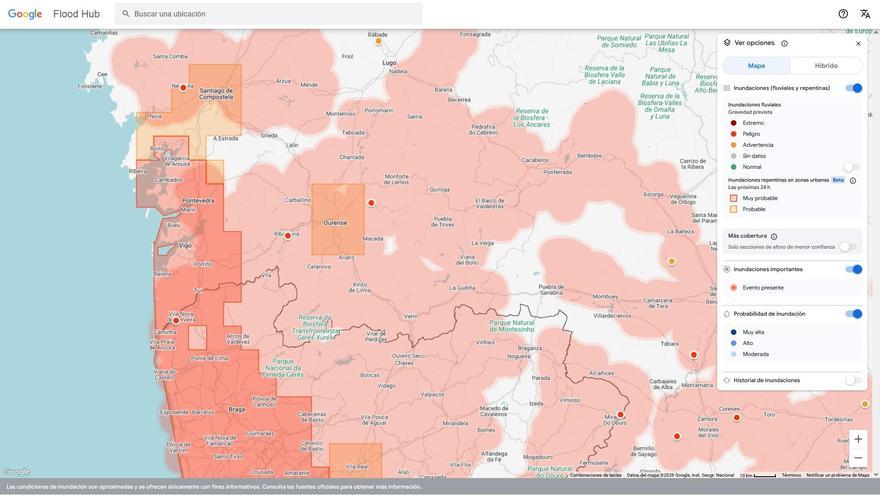Open the Términos link
This screenshot has width=880, height=495.
[791, 475]
